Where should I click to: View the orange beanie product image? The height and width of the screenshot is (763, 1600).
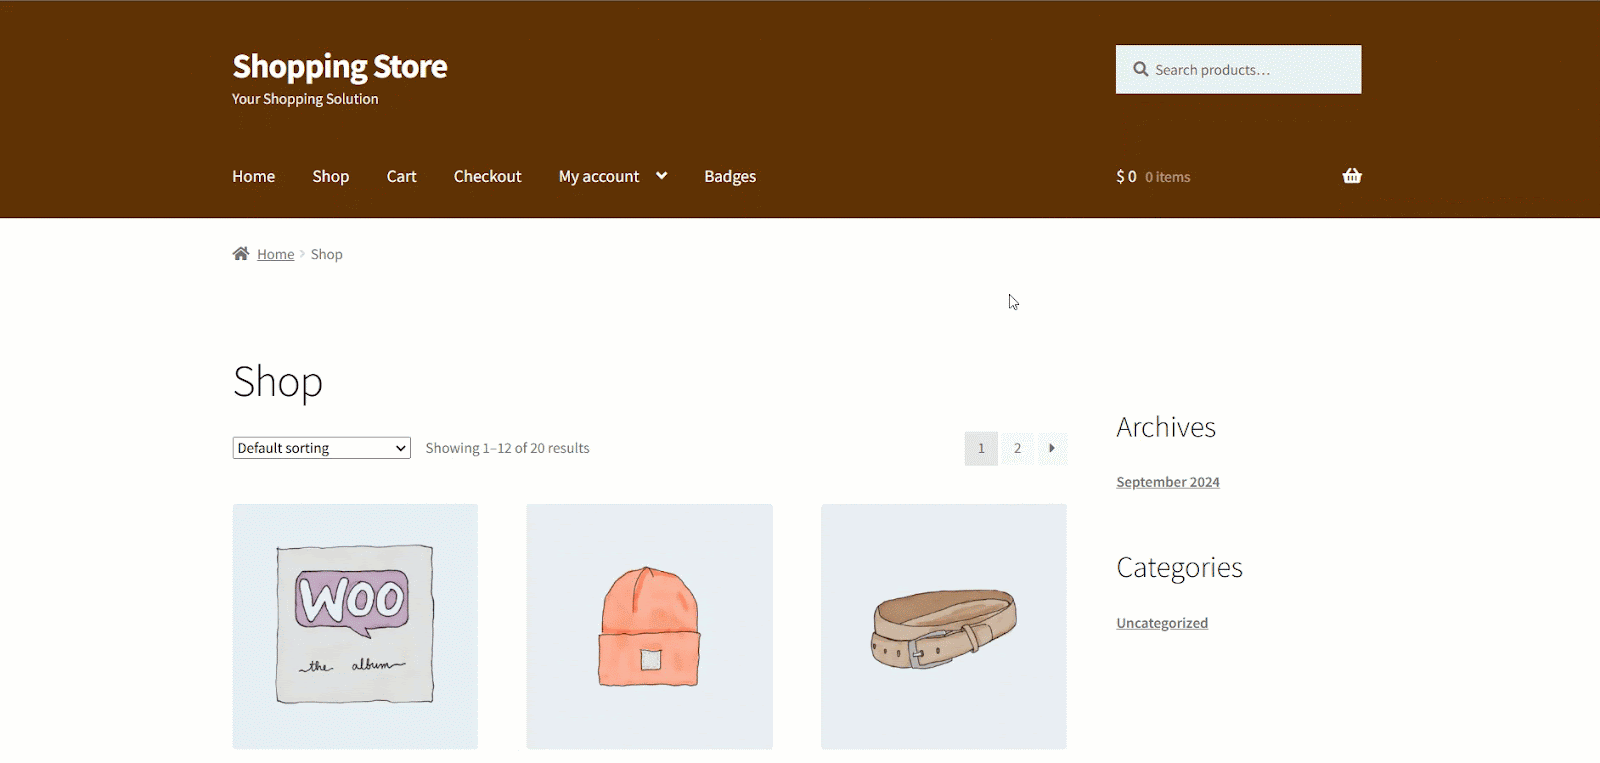[x=649, y=626]
